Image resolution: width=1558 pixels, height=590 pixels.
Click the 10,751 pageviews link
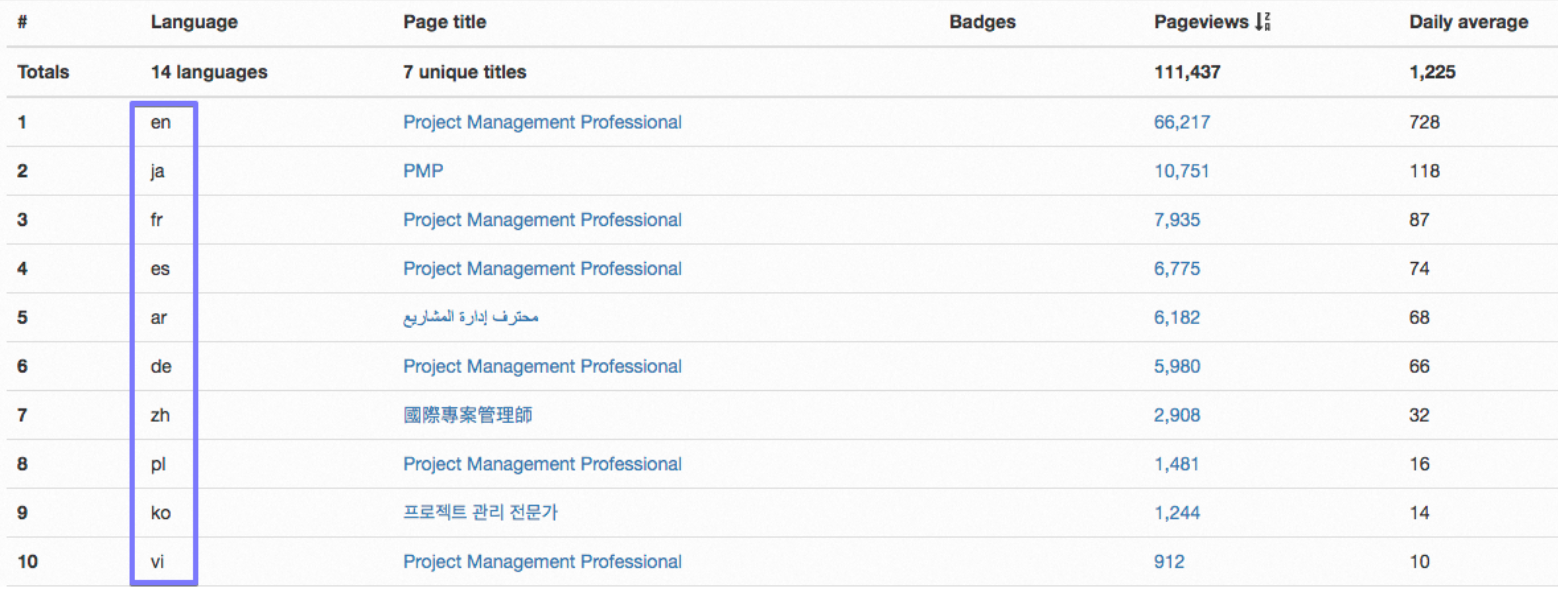[x=1181, y=171]
